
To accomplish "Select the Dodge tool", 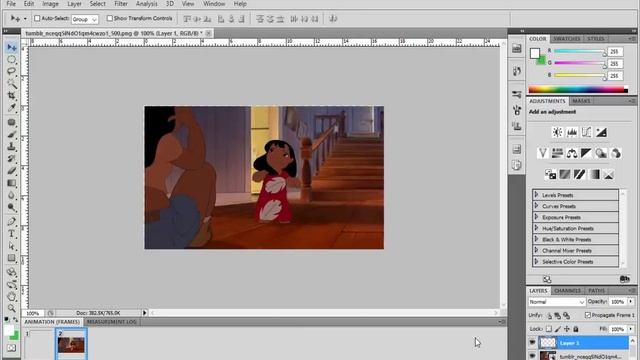I will (x=11, y=207).
